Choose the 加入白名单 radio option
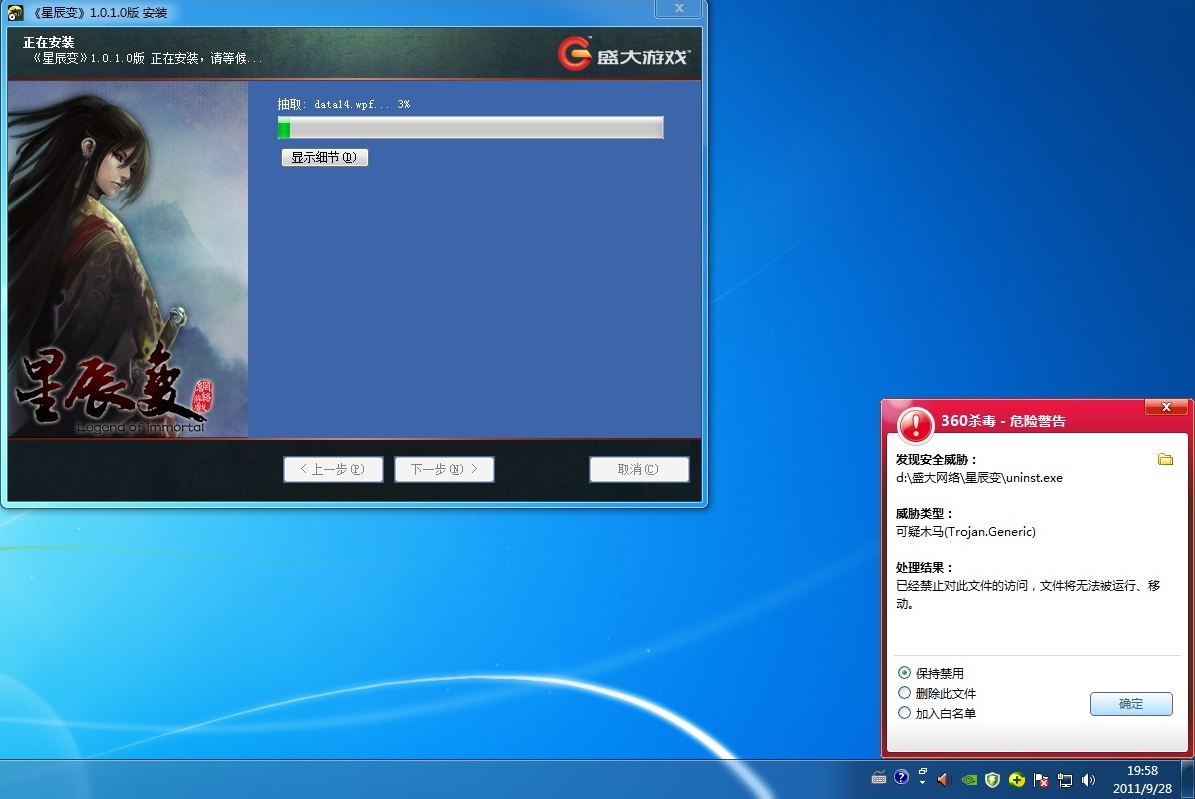Screen dimensions: 1195x799 click(x=904, y=713)
